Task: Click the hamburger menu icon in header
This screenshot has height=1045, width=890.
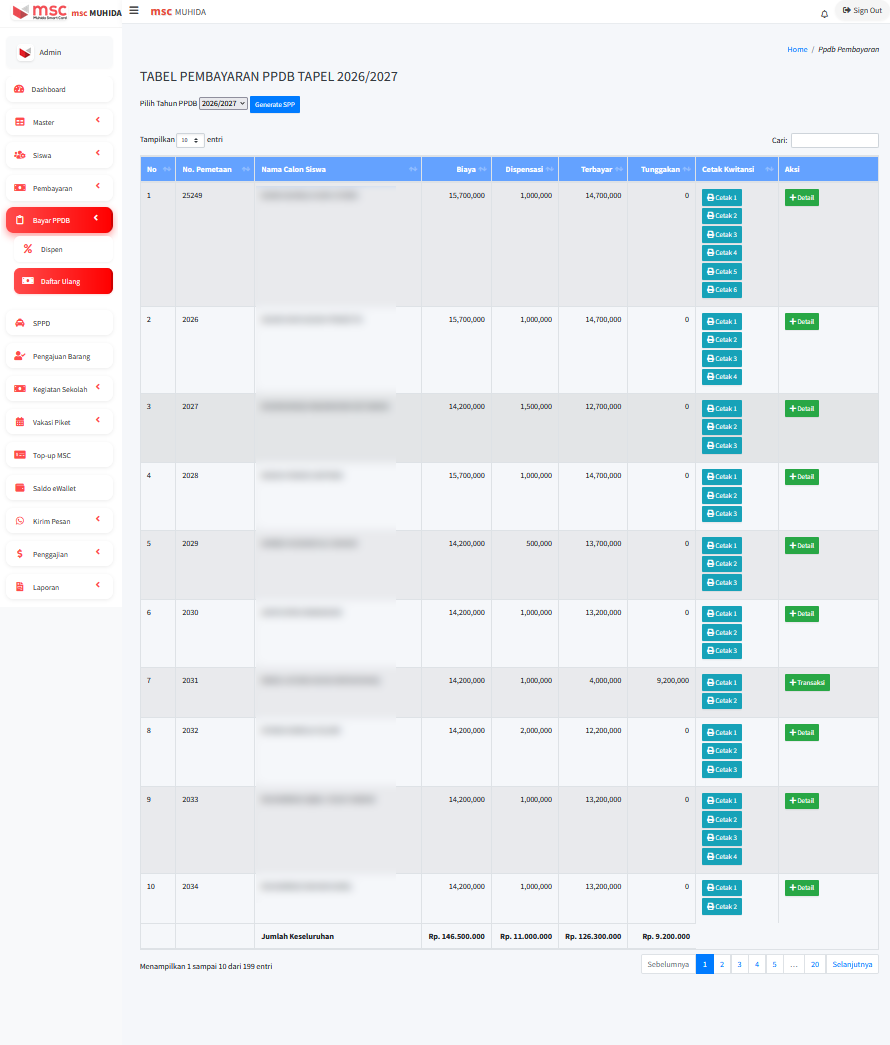Action: 134,10
